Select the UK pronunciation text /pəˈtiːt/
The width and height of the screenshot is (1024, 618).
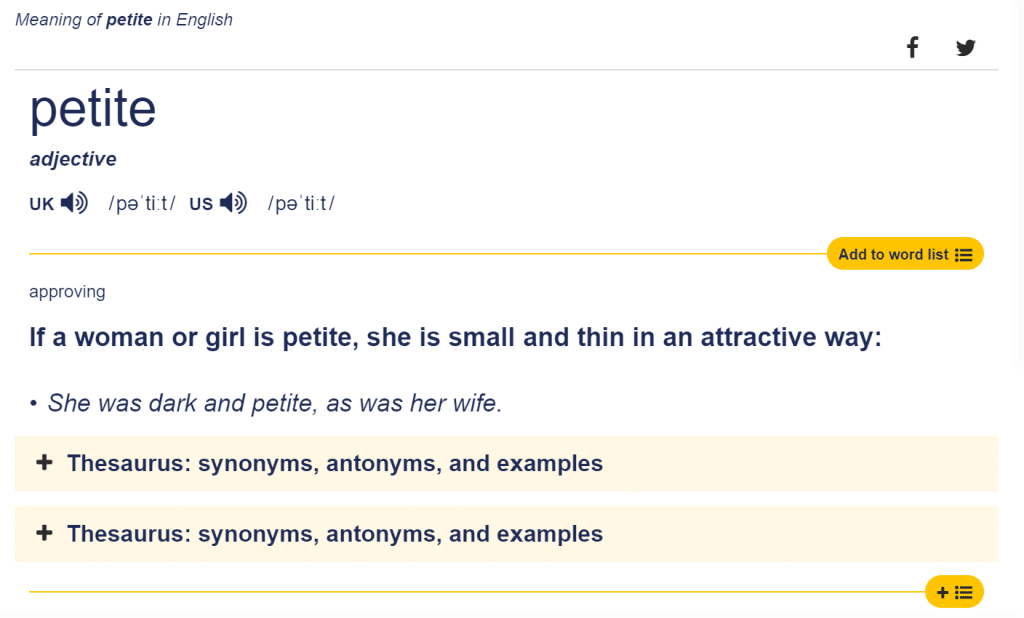tap(144, 202)
